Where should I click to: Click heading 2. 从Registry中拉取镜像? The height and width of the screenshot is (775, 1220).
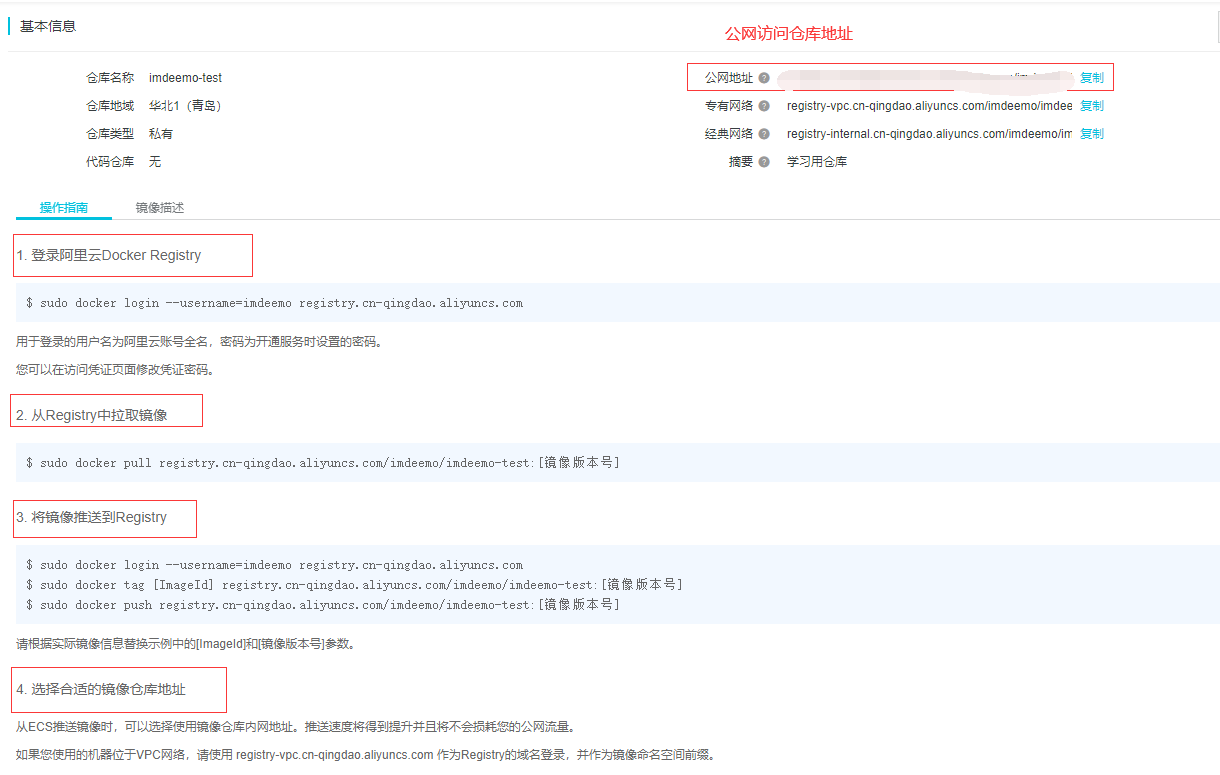click(92, 415)
